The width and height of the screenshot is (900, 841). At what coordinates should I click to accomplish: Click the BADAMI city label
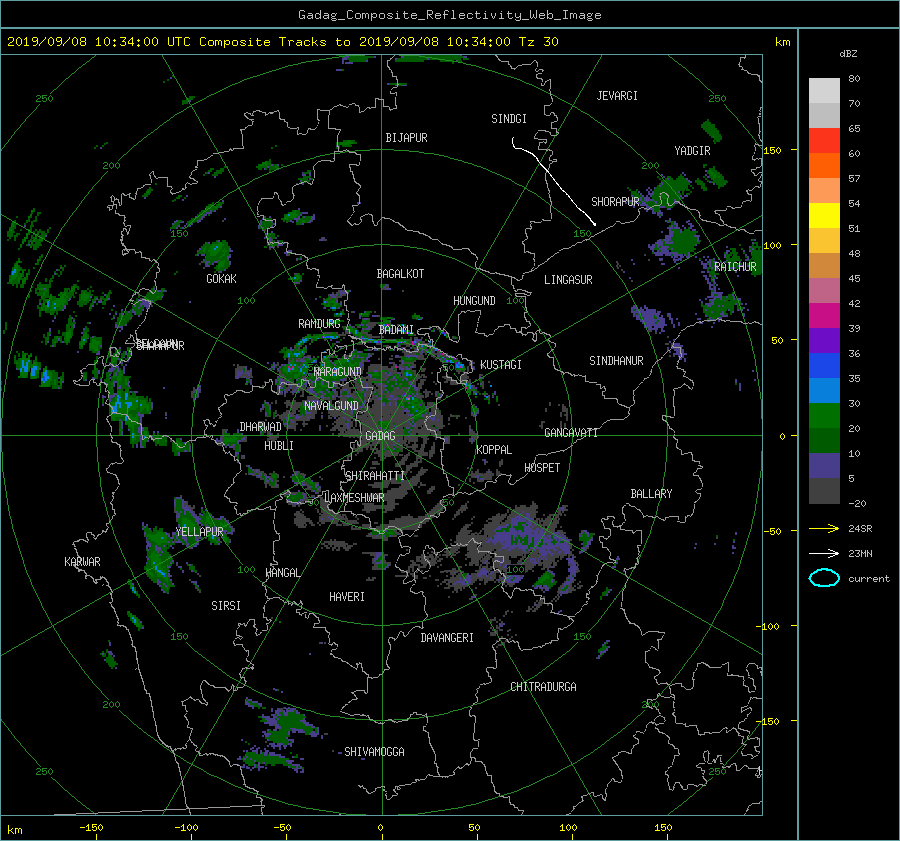(x=396, y=330)
